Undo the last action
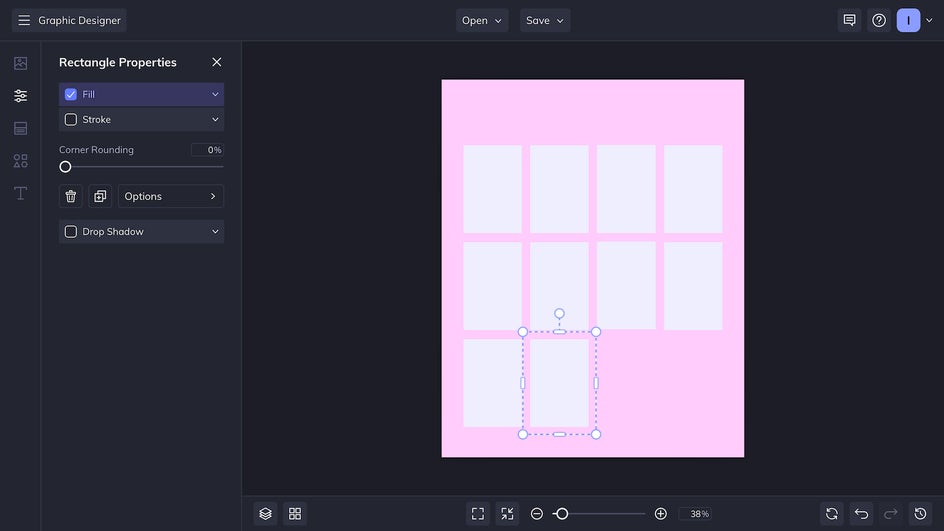This screenshot has height=531, width=944. (x=862, y=514)
